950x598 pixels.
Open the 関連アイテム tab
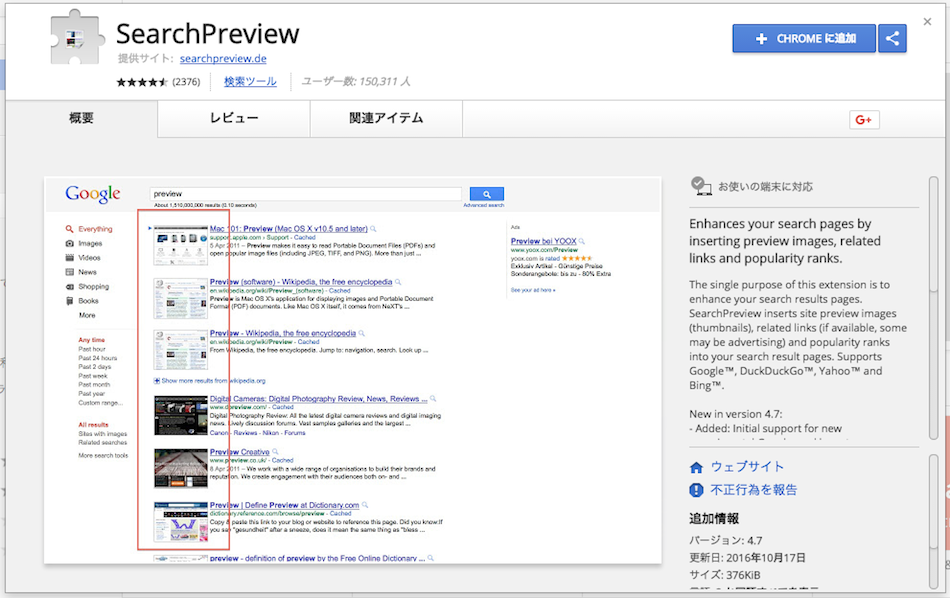click(386, 118)
